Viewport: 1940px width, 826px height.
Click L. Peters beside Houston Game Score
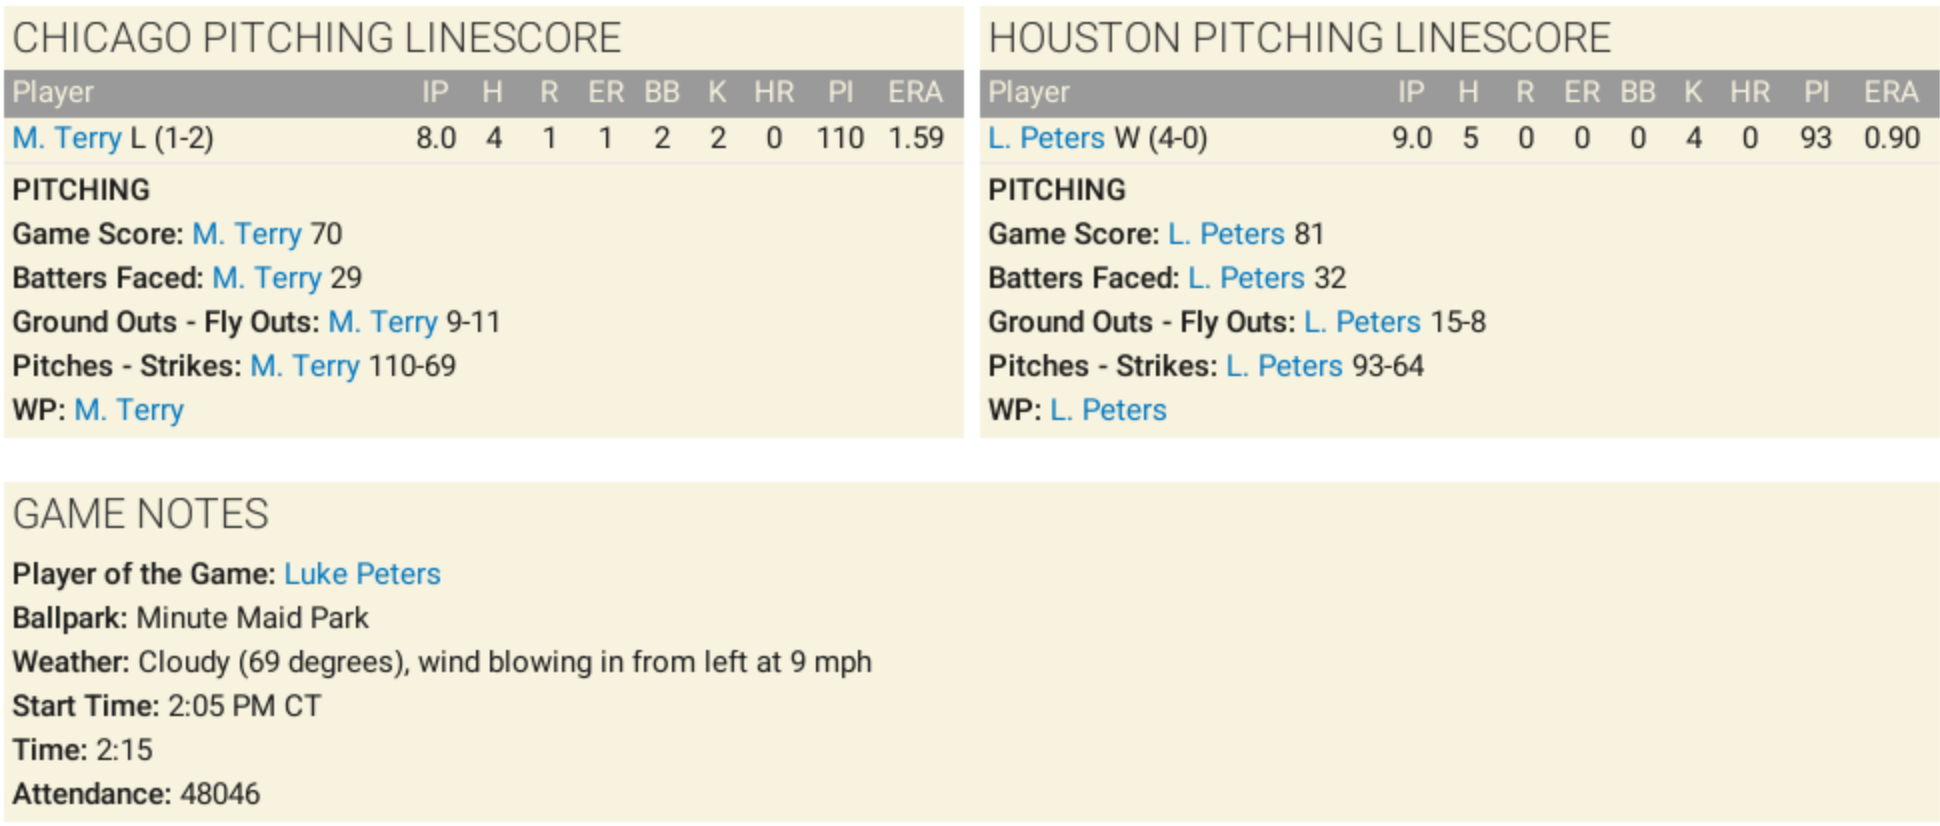pos(1226,234)
